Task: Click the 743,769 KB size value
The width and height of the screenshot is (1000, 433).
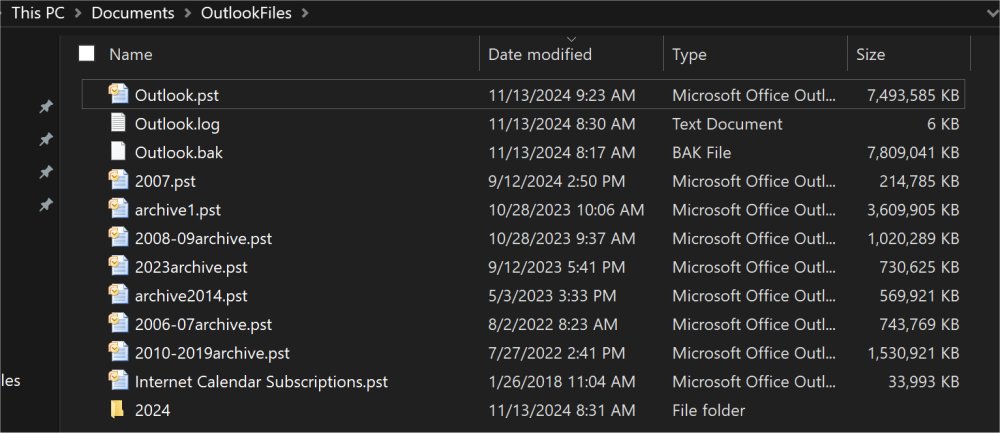Action: pos(919,324)
